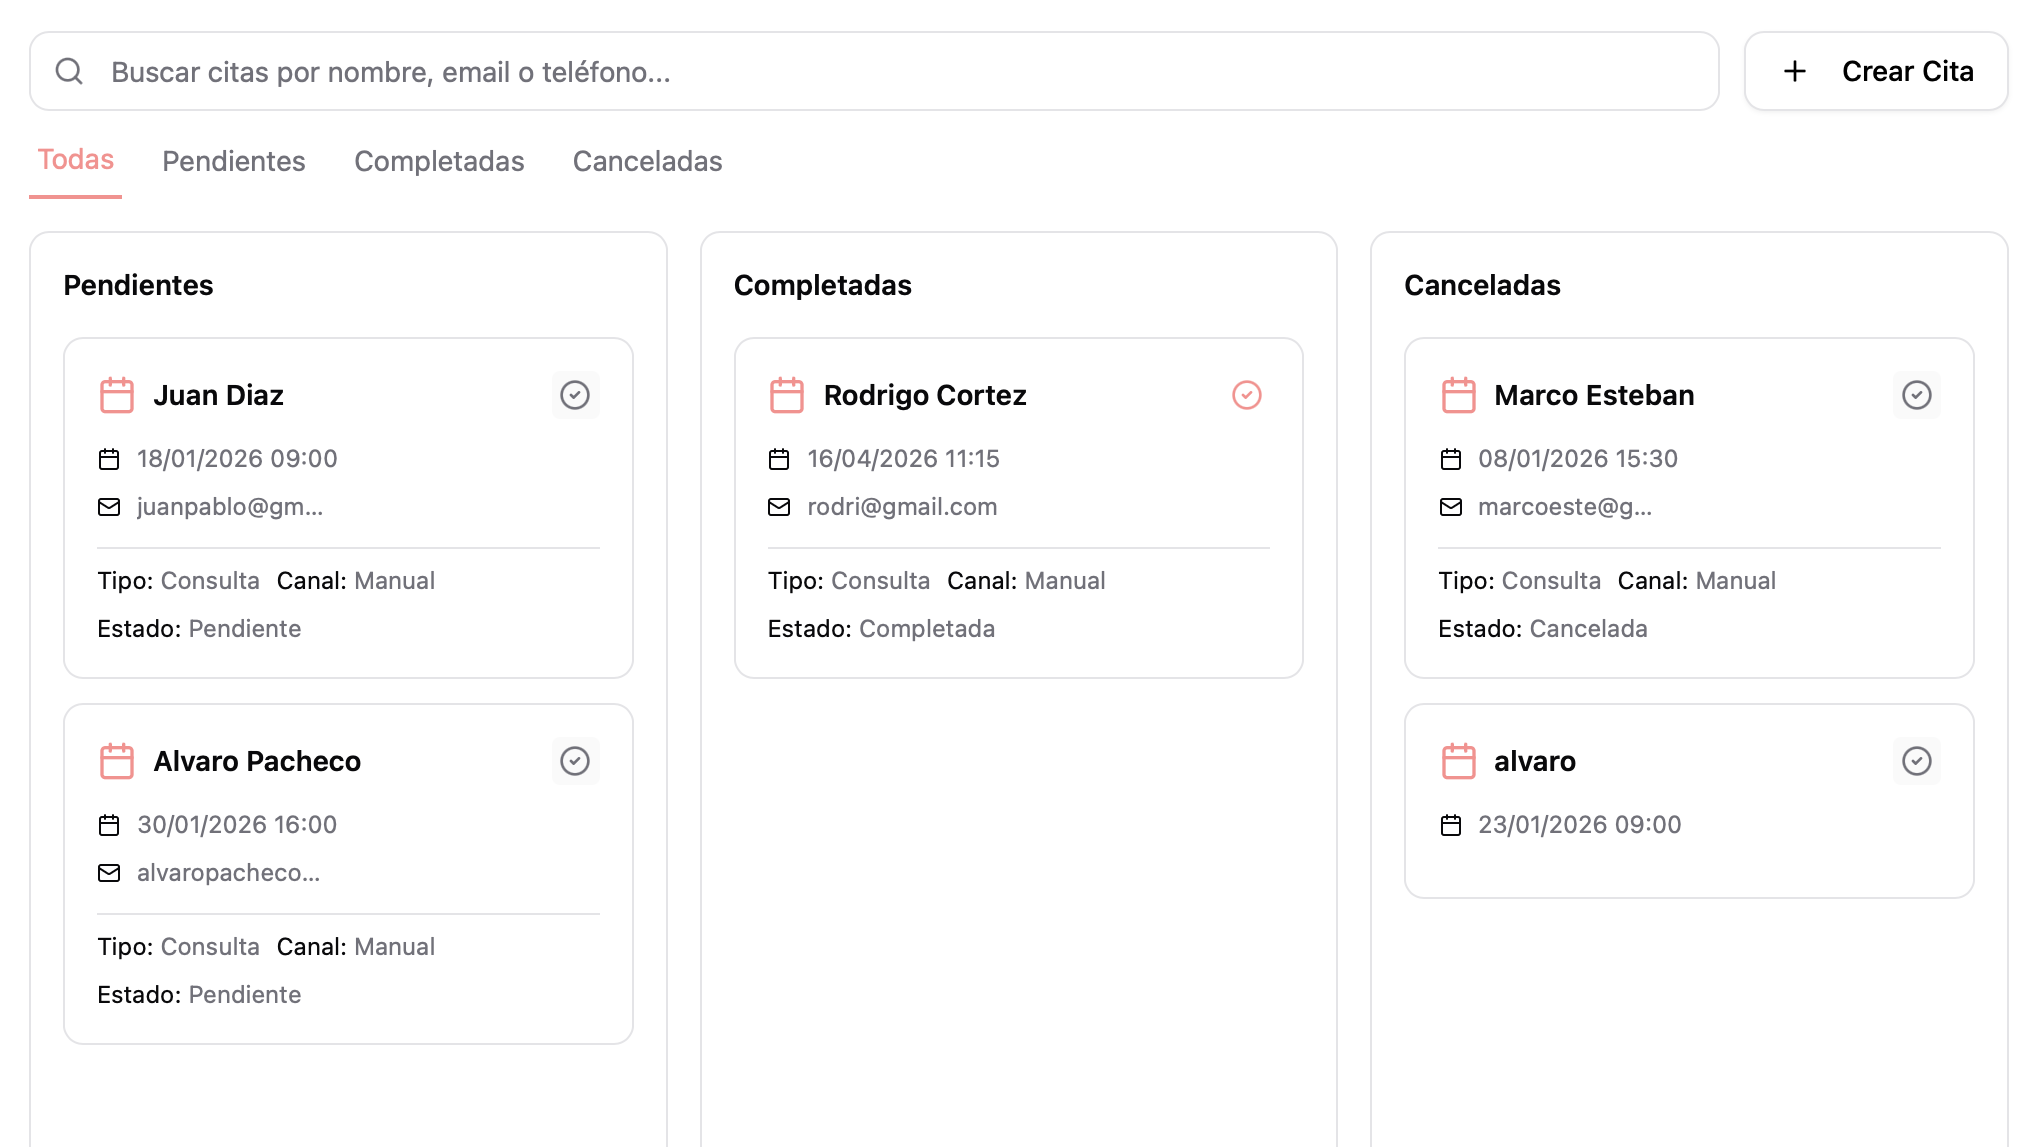The width and height of the screenshot is (2040, 1147).
Task: Click the small date icon beside 30/01/2026 16:00
Action: (x=109, y=825)
